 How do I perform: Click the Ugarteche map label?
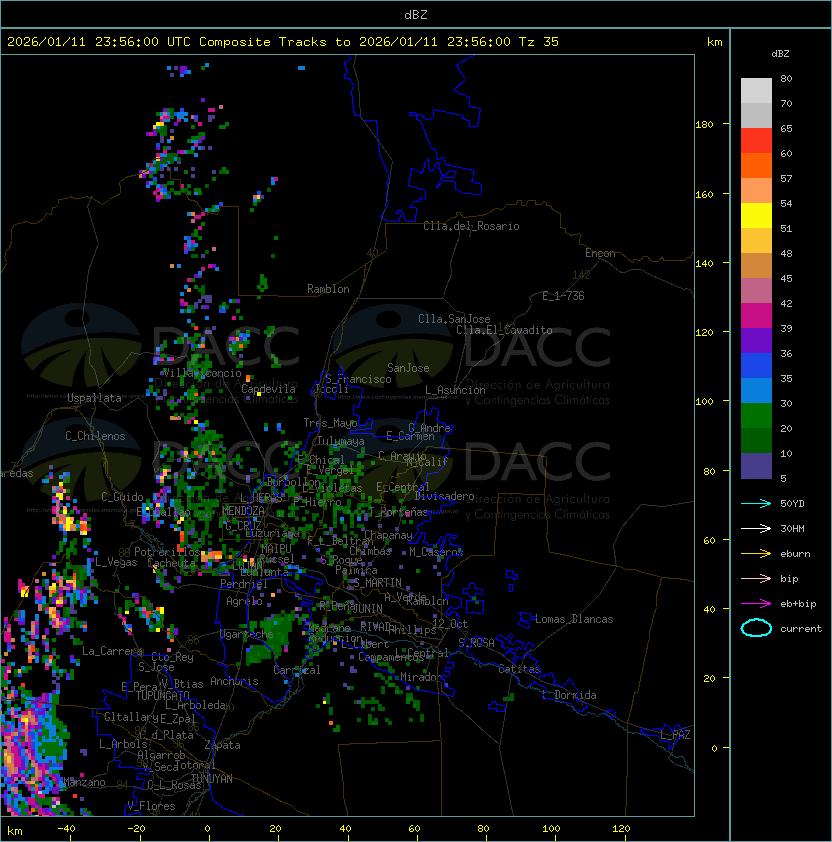[247, 634]
